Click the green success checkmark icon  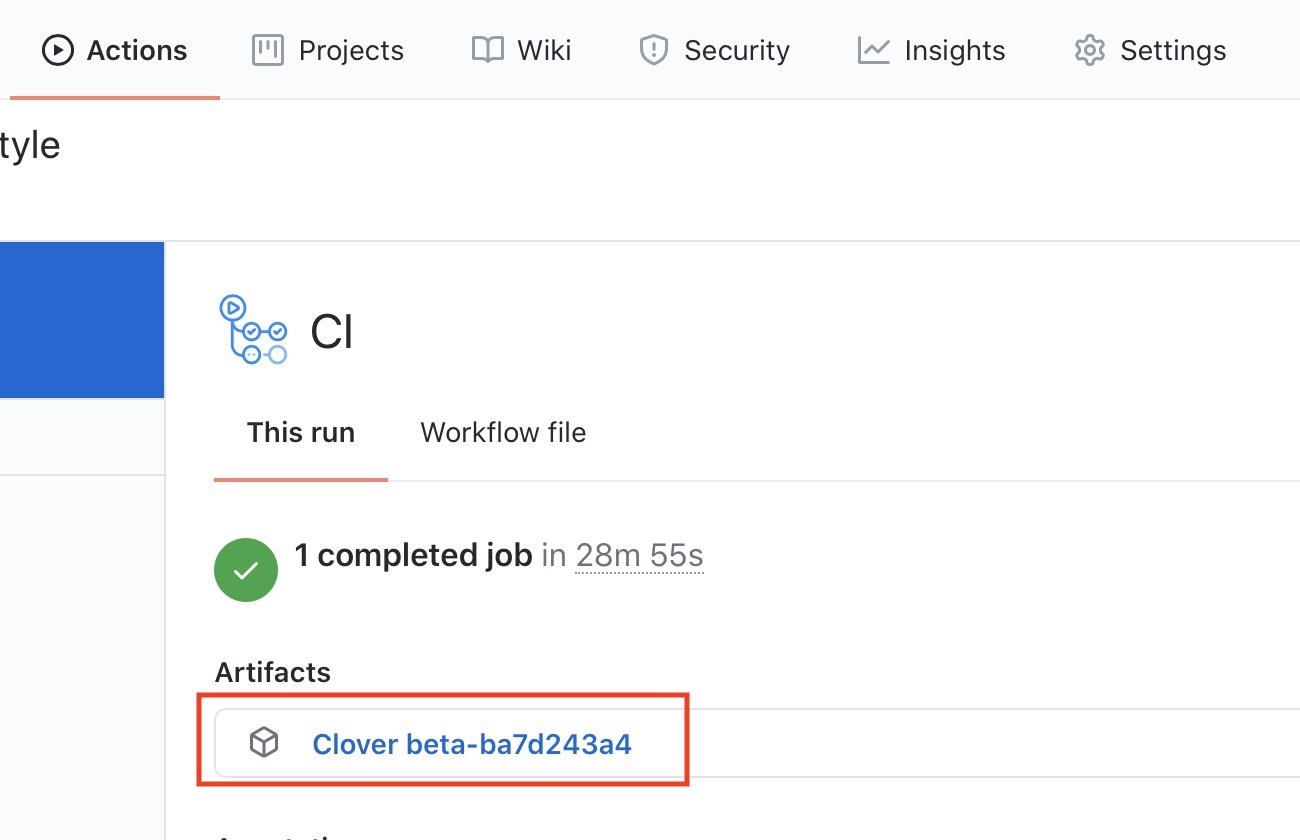(x=246, y=569)
